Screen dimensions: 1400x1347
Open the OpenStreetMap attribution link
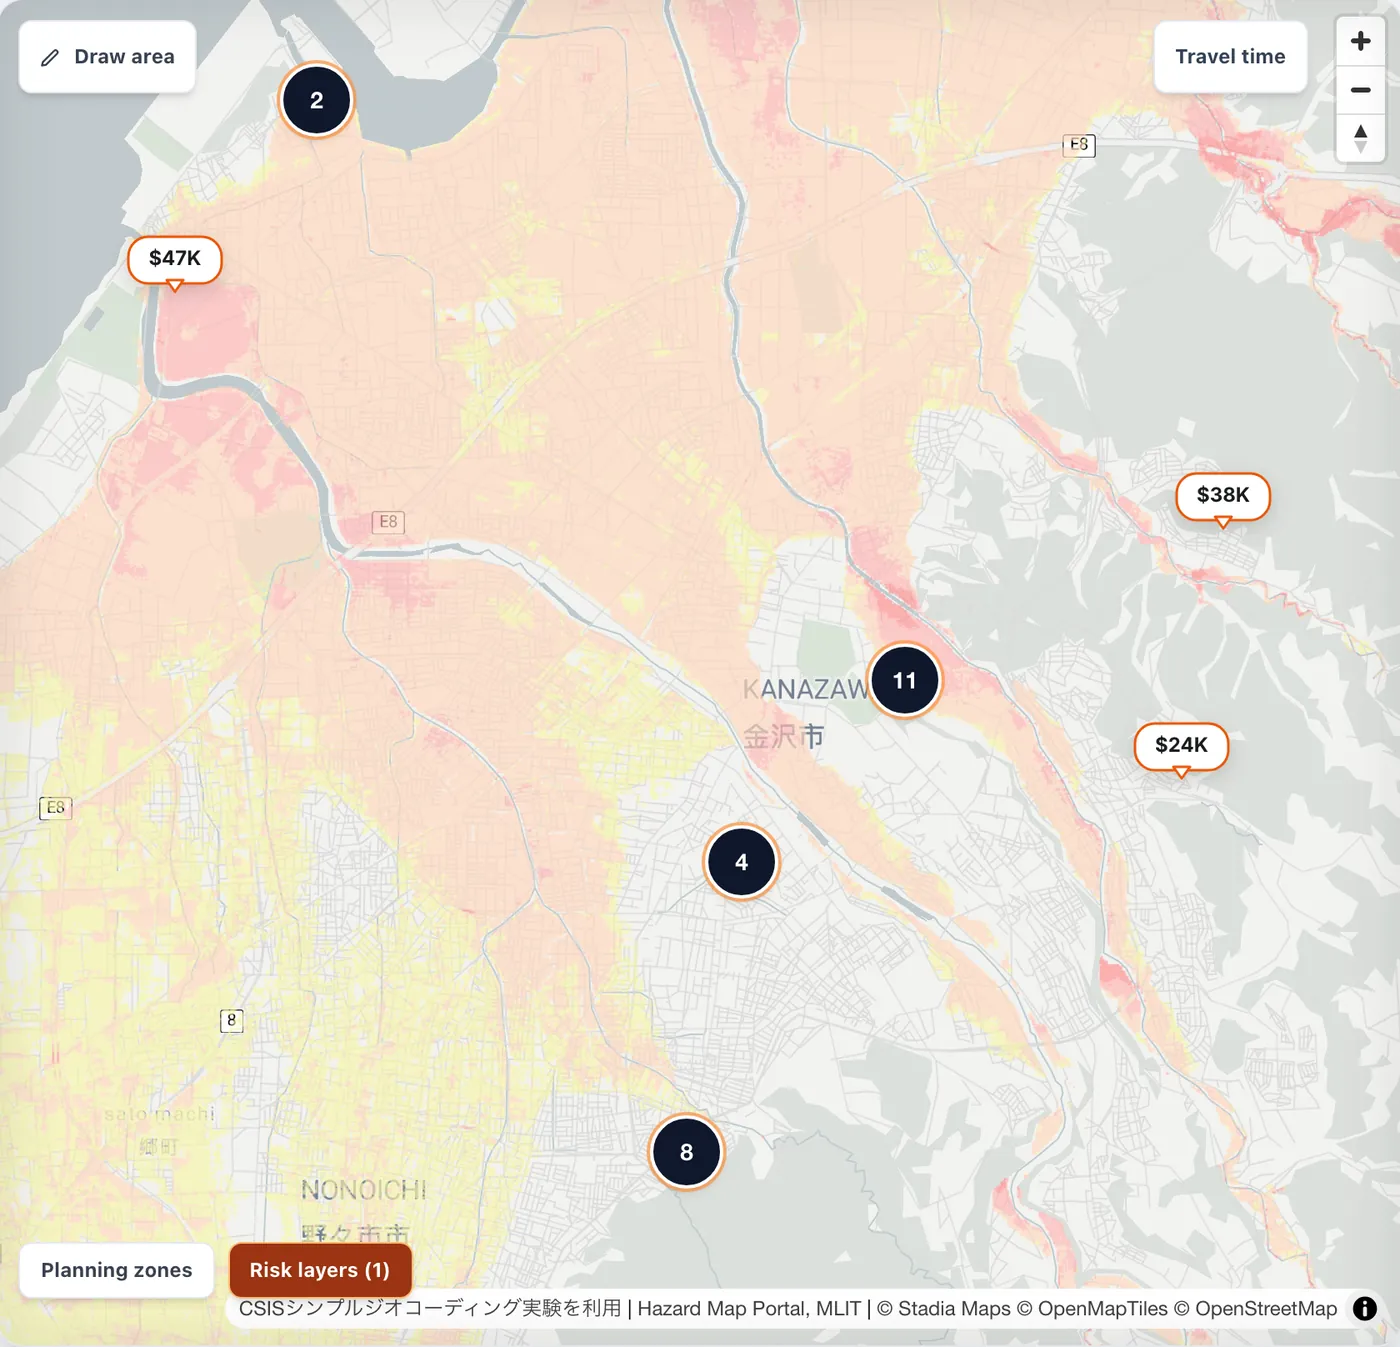pyautogui.click(x=1255, y=1309)
